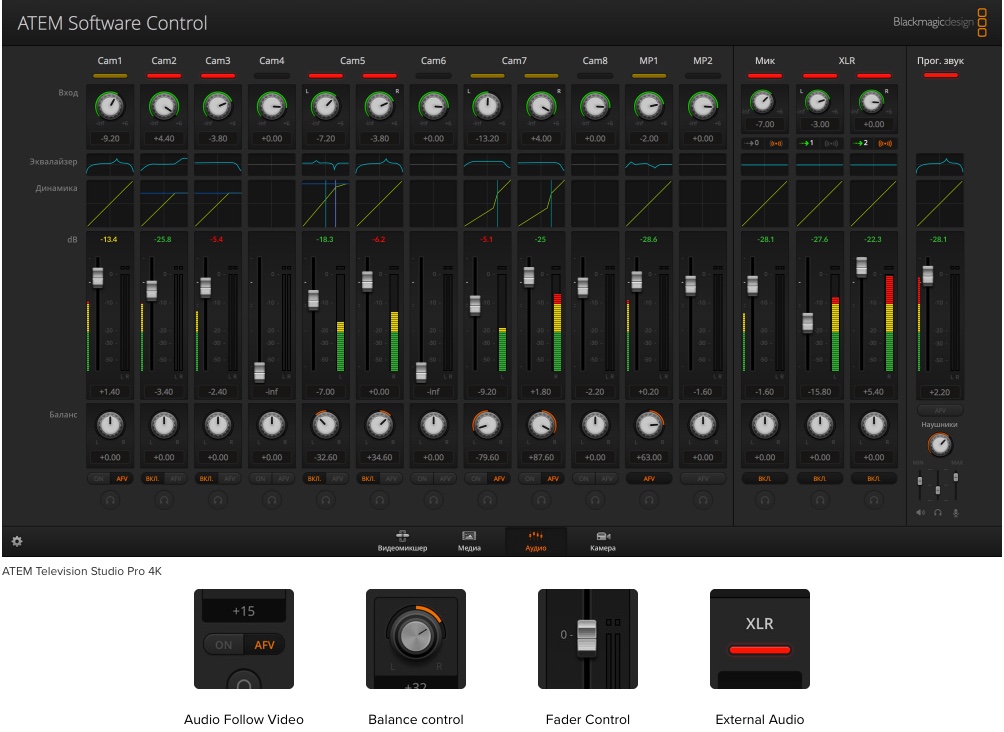Click the Прог. звук master fader handle
The height and width of the screenshot is (732, 1004).
coord(928,274)
